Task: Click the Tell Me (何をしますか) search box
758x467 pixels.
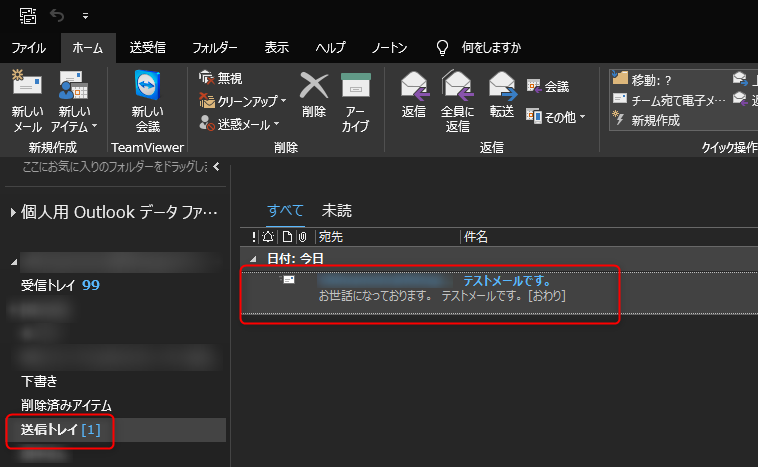Action: (491, 47)
